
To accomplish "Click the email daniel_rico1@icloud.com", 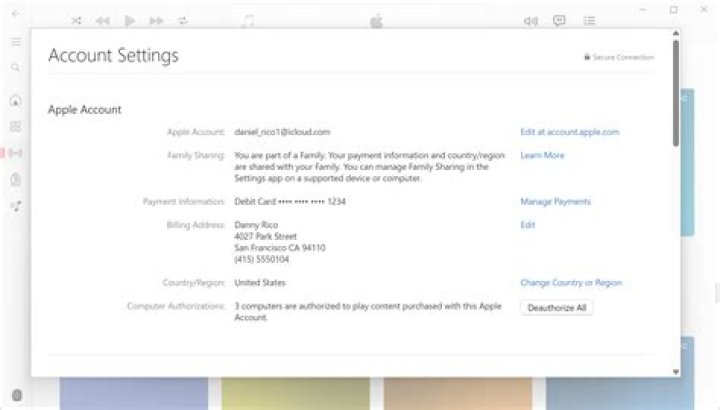I will click(282, 132).
